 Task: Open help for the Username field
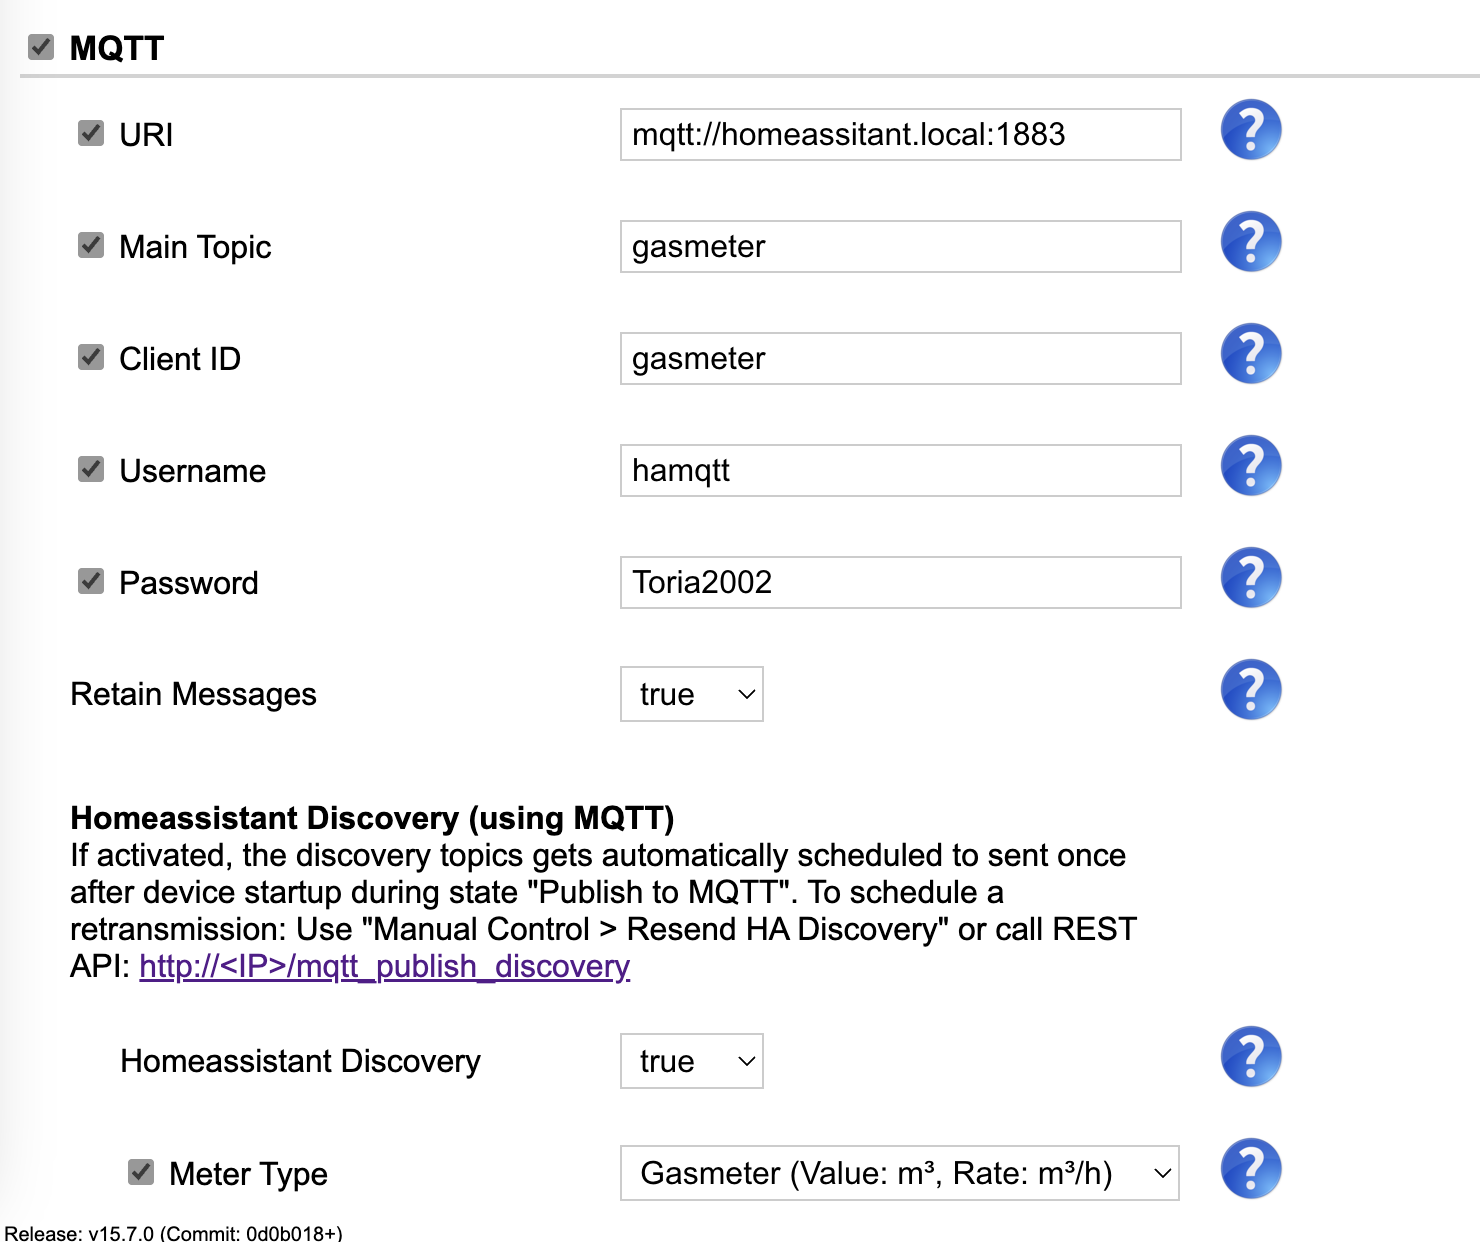point(1250,466)
